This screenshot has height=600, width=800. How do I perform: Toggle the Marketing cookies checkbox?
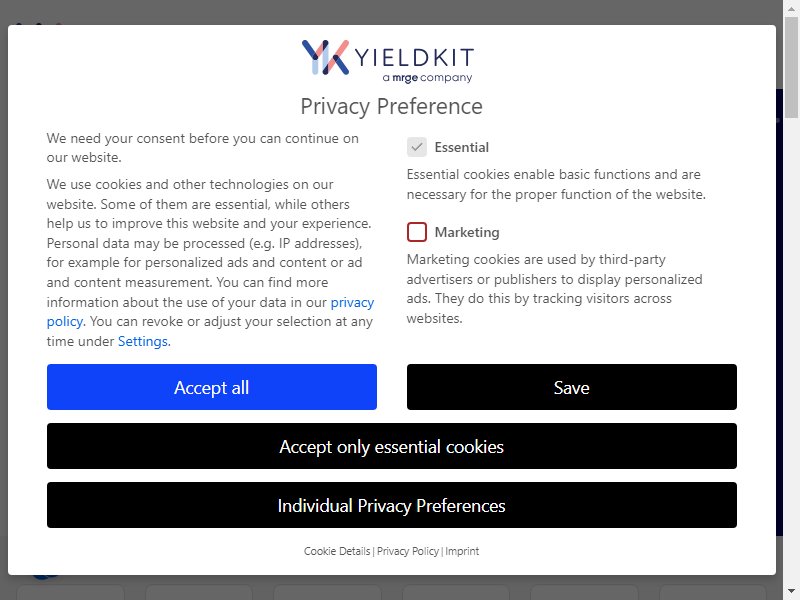coord(417,232)
